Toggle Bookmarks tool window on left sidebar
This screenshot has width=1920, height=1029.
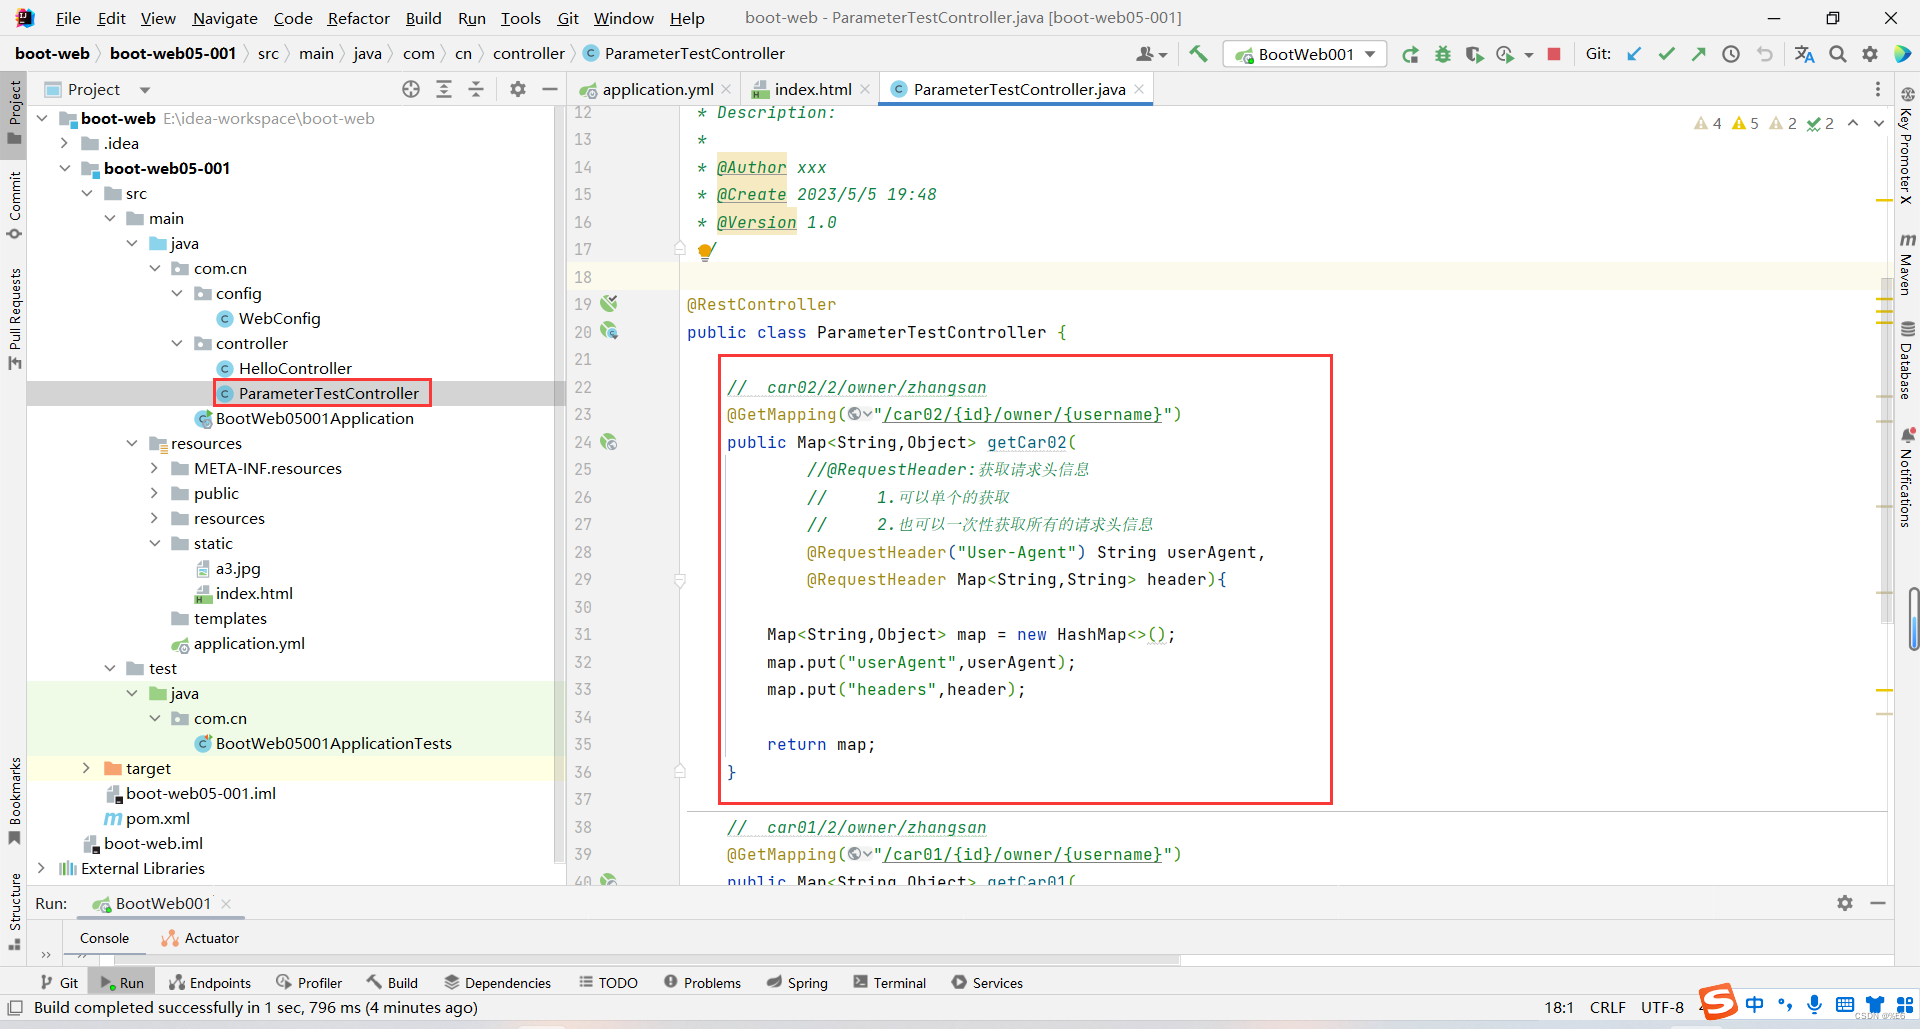14,801
